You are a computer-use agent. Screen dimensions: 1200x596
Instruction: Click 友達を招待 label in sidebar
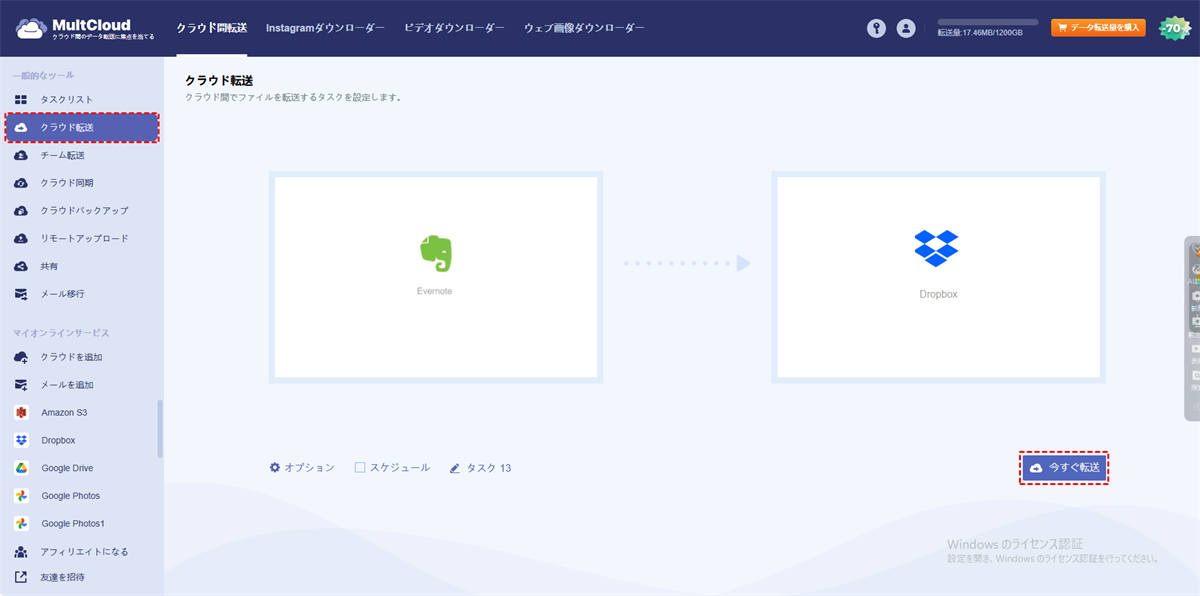(x=62, y=577)
